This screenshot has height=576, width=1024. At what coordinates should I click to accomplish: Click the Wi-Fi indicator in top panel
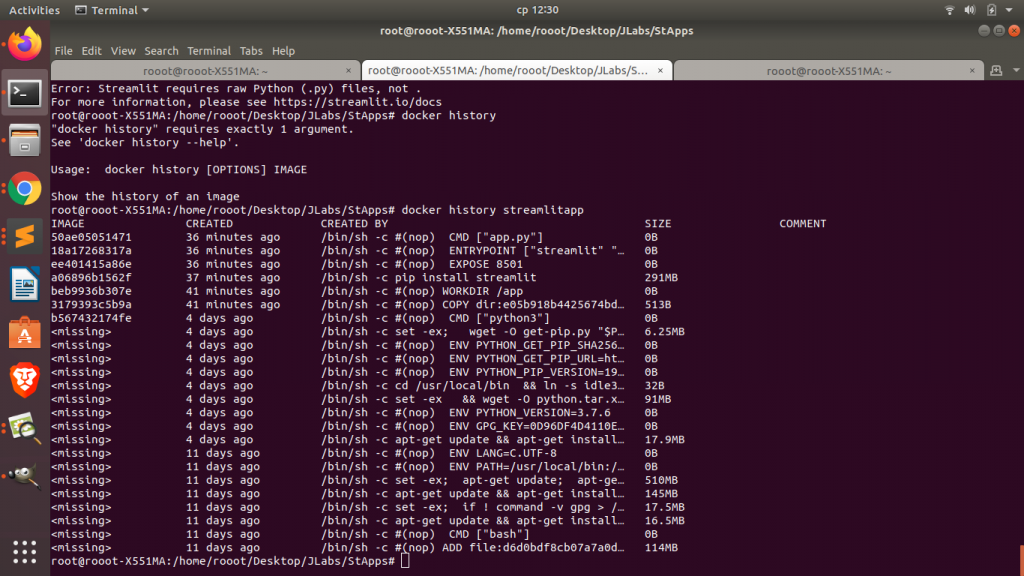pos(948,9)
